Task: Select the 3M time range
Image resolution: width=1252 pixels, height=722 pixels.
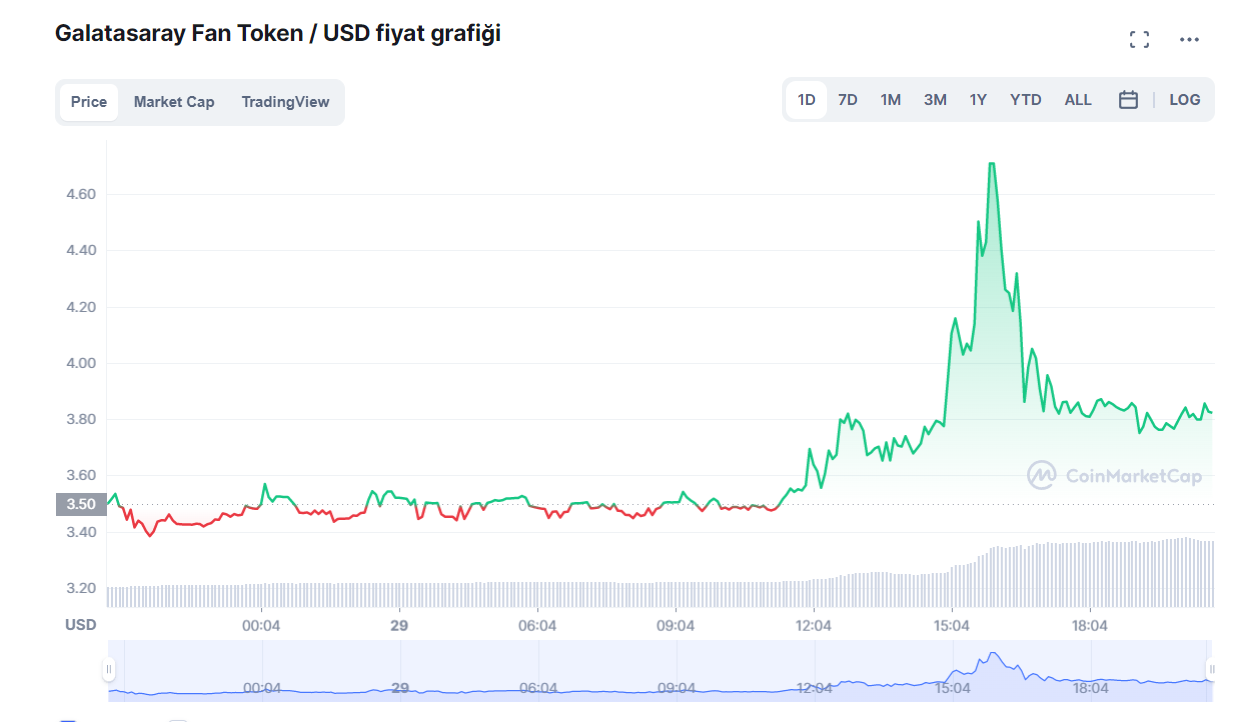Action: [x=935, y=100]
